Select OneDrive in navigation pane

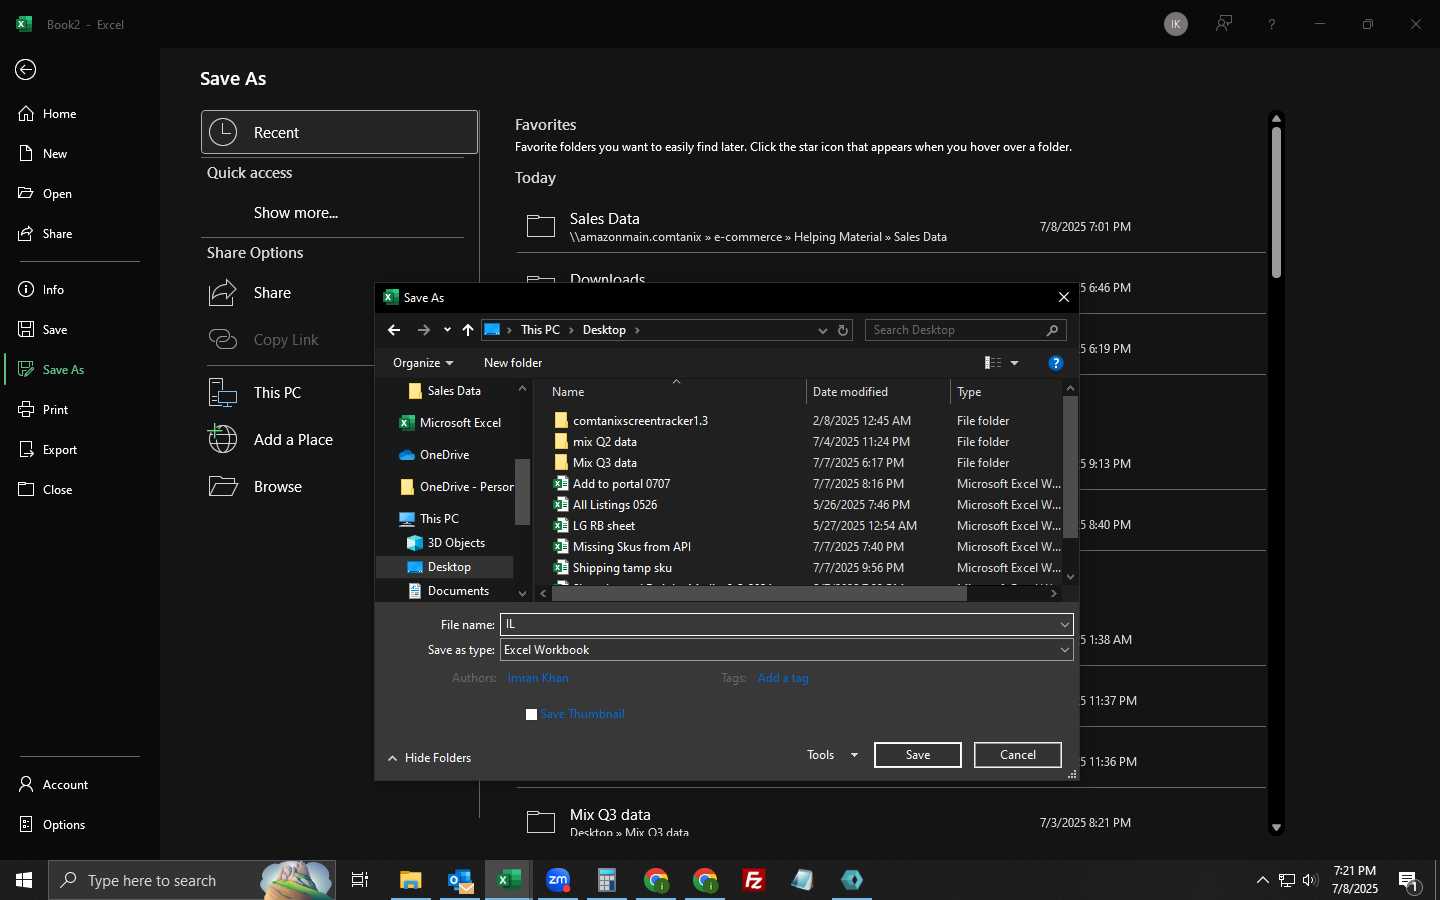(444, 455)
